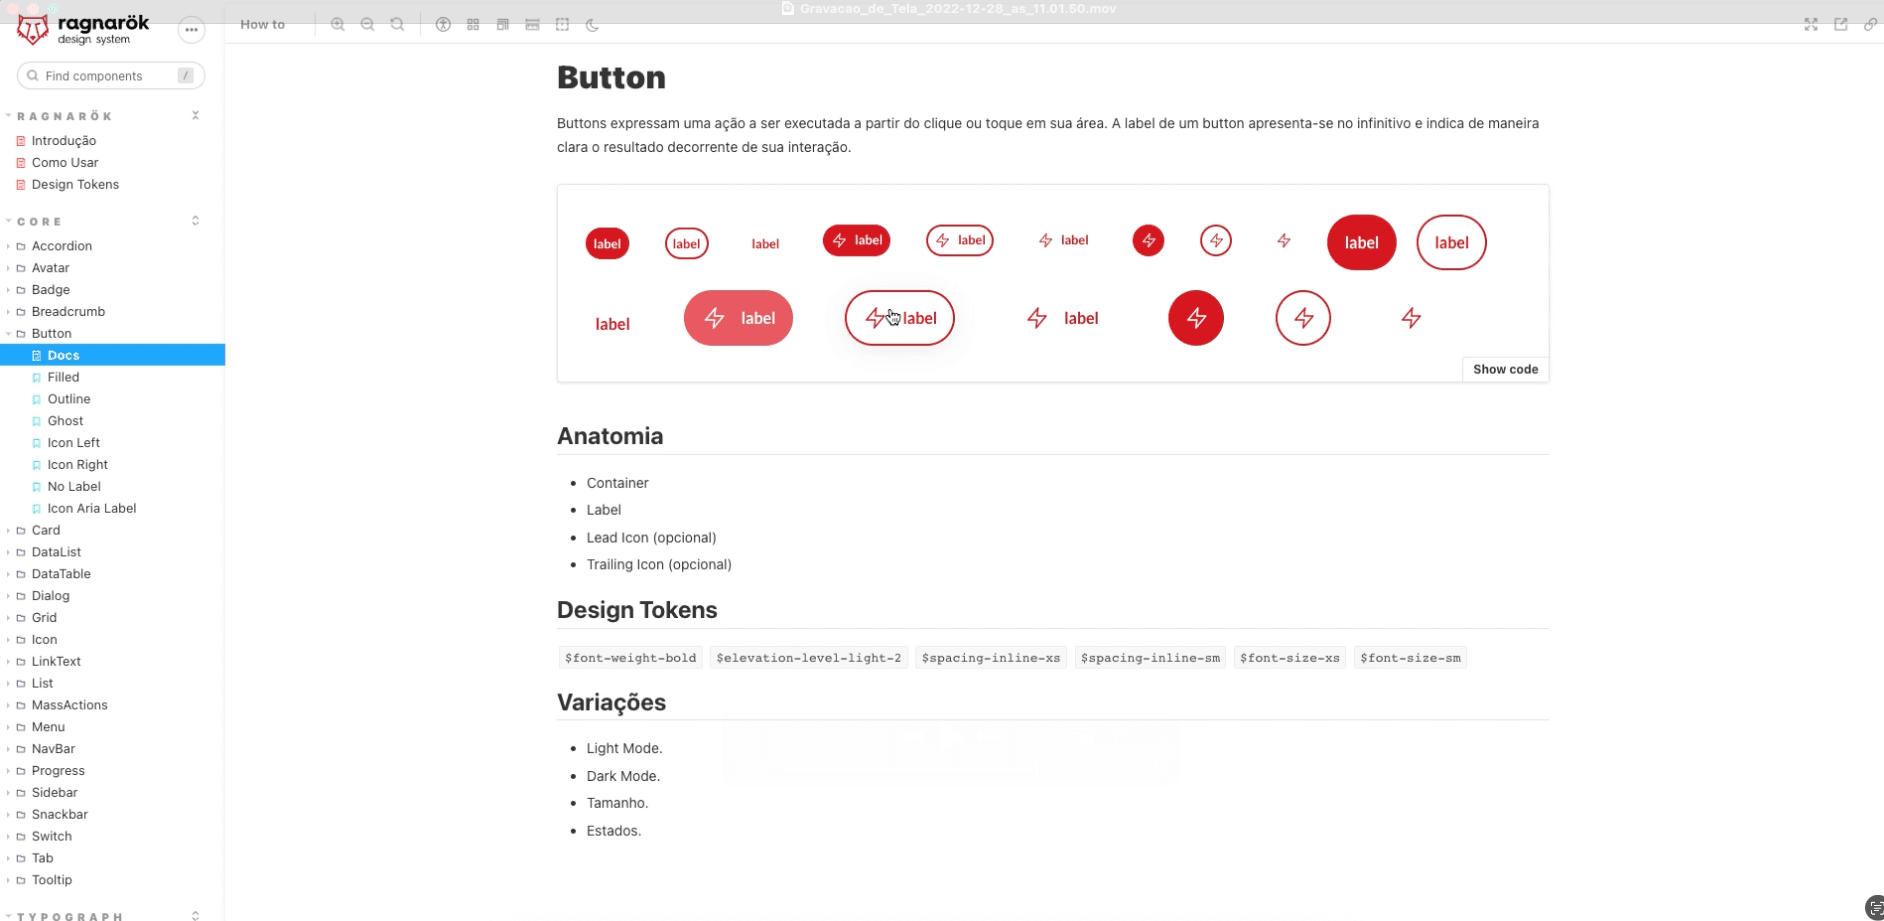Copy the canvas link icon
This screenshot has height=921, width=1884.
point(1870,25)
